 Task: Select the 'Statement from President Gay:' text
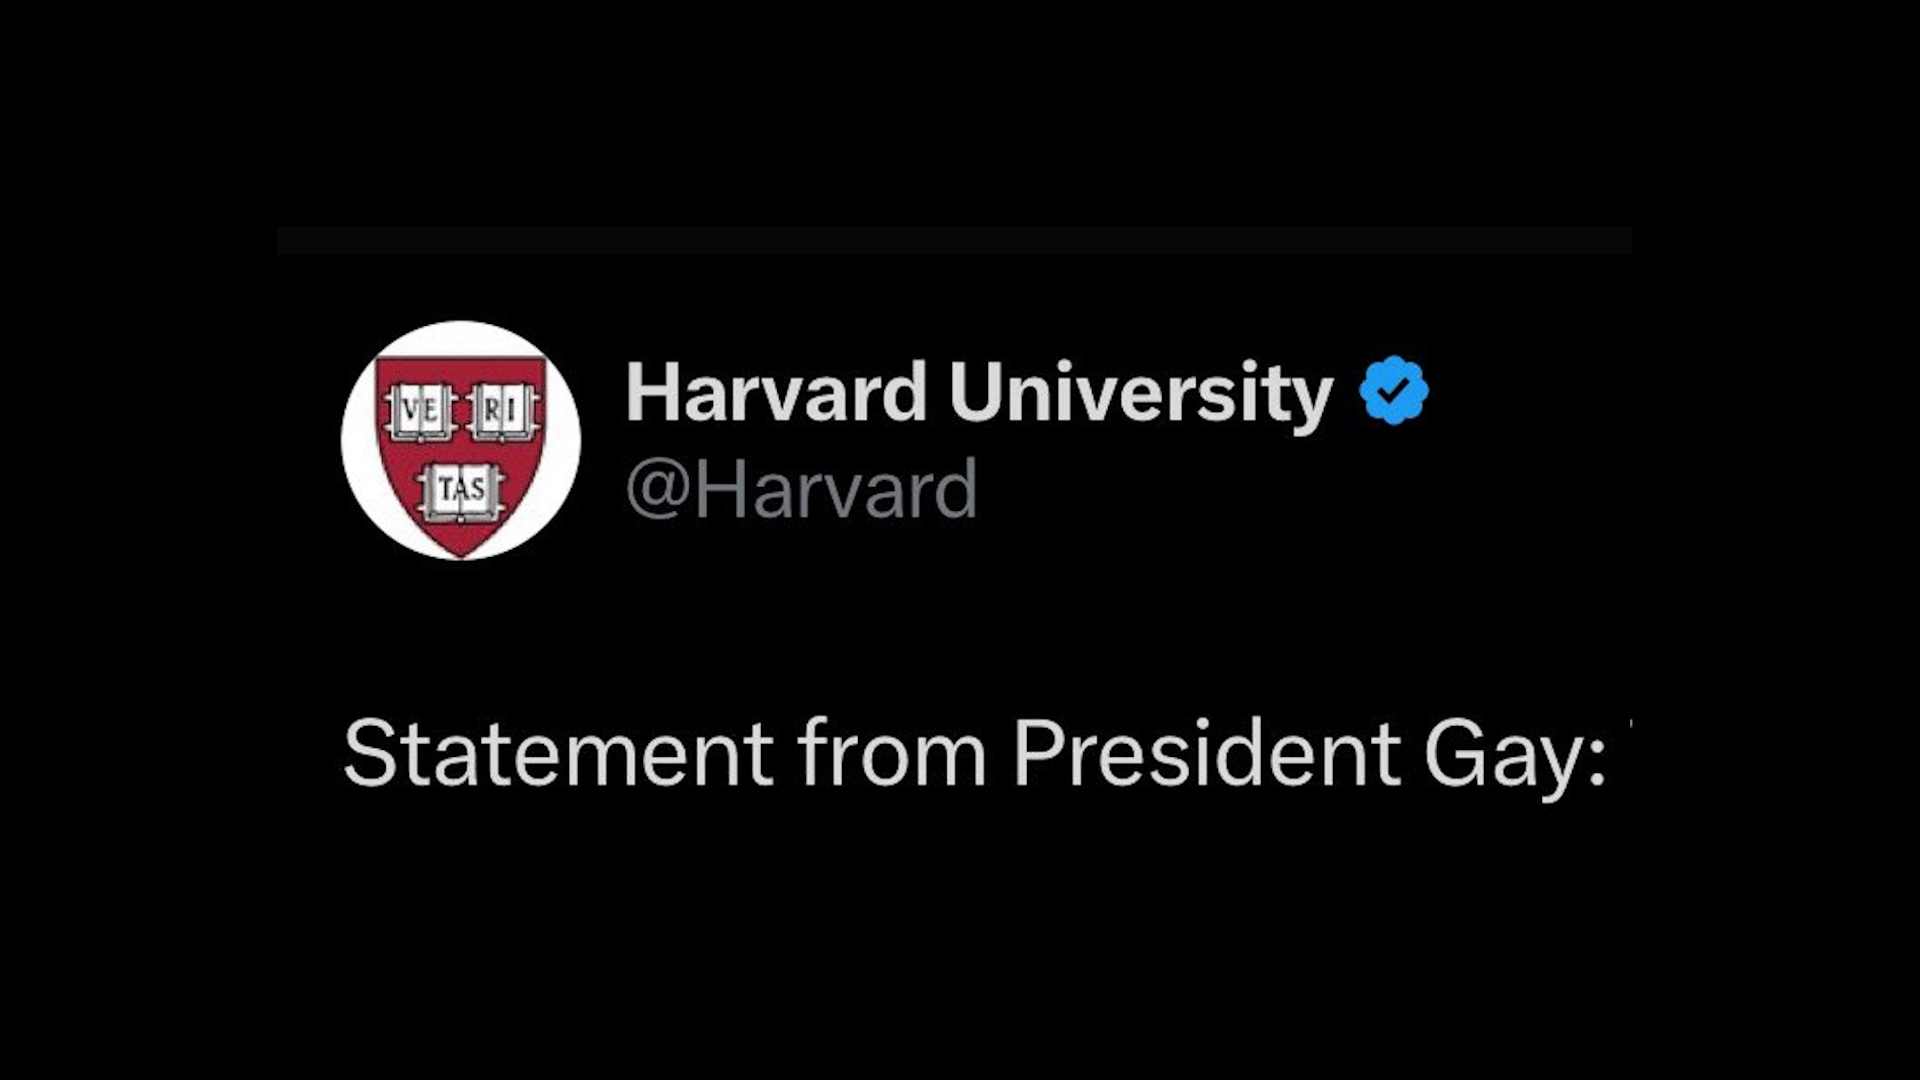[x=974, y=753]
